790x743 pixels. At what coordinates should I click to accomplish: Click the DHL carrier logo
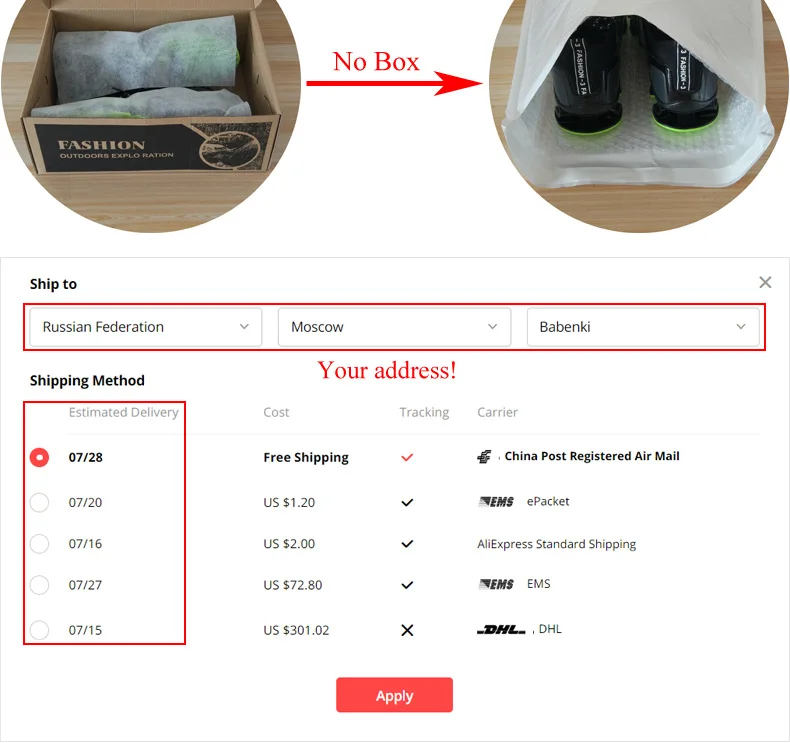click(501, 630)
